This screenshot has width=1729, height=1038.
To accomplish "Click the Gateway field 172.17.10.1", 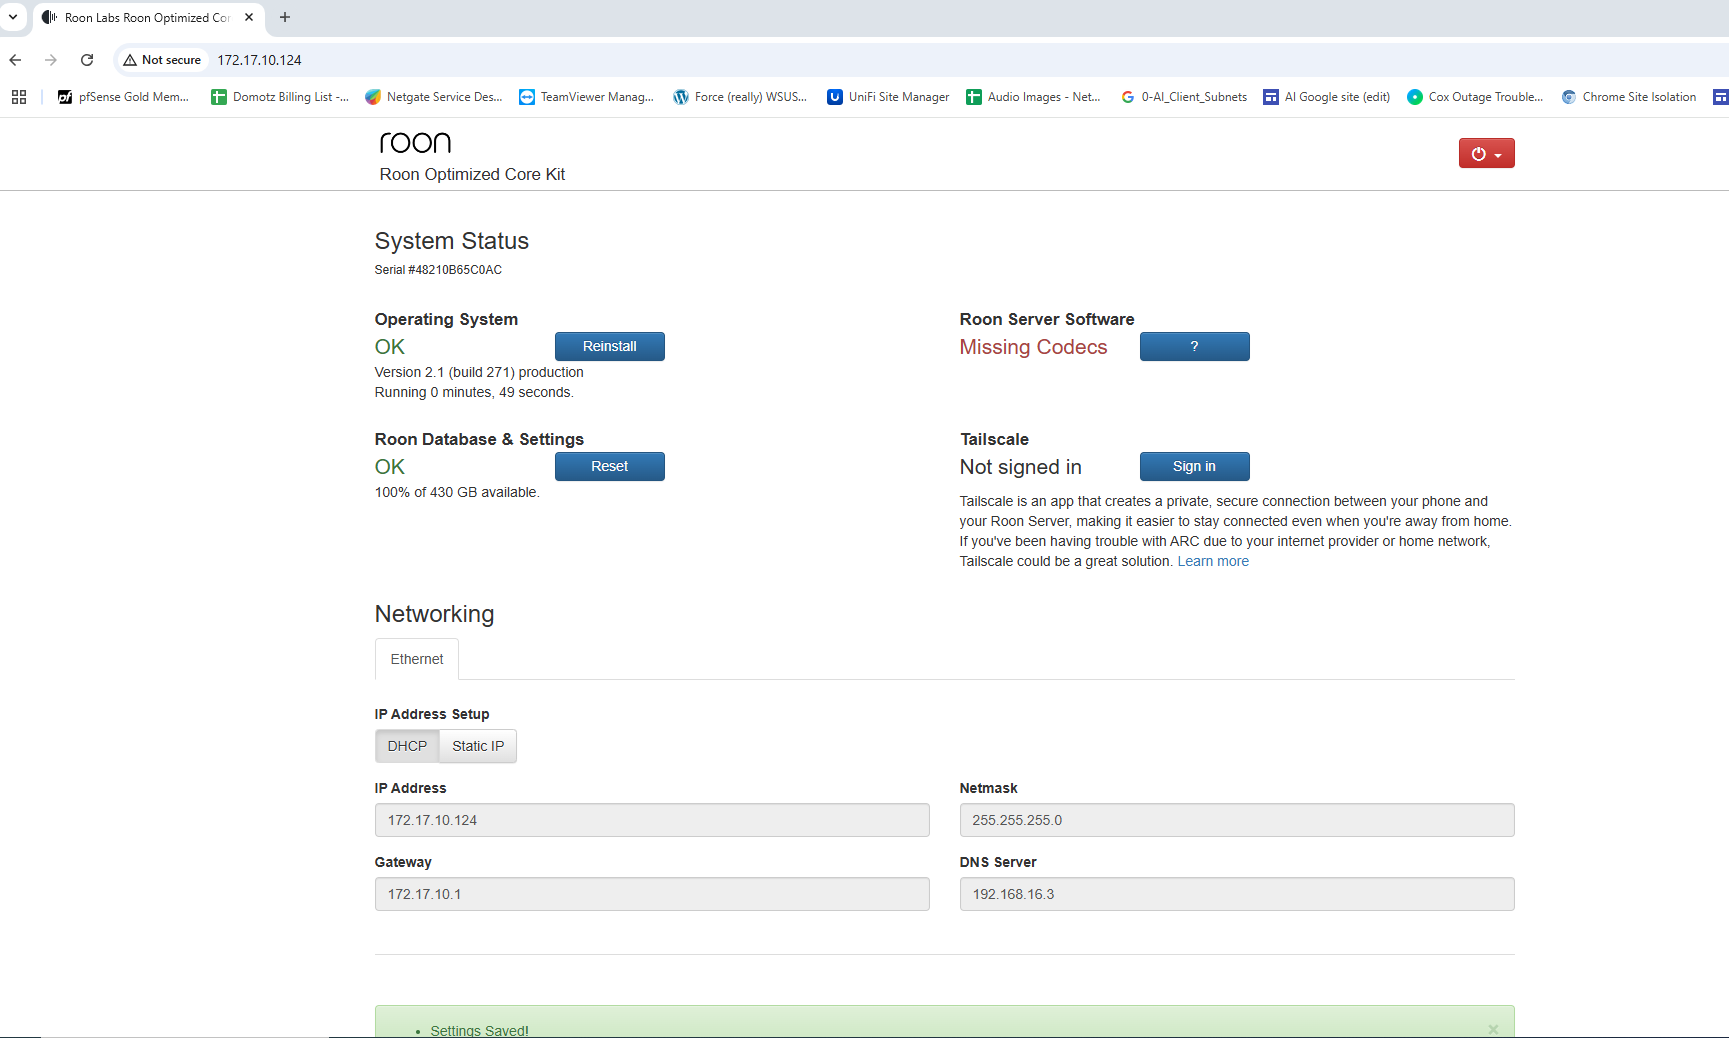I will click(652, 894).
